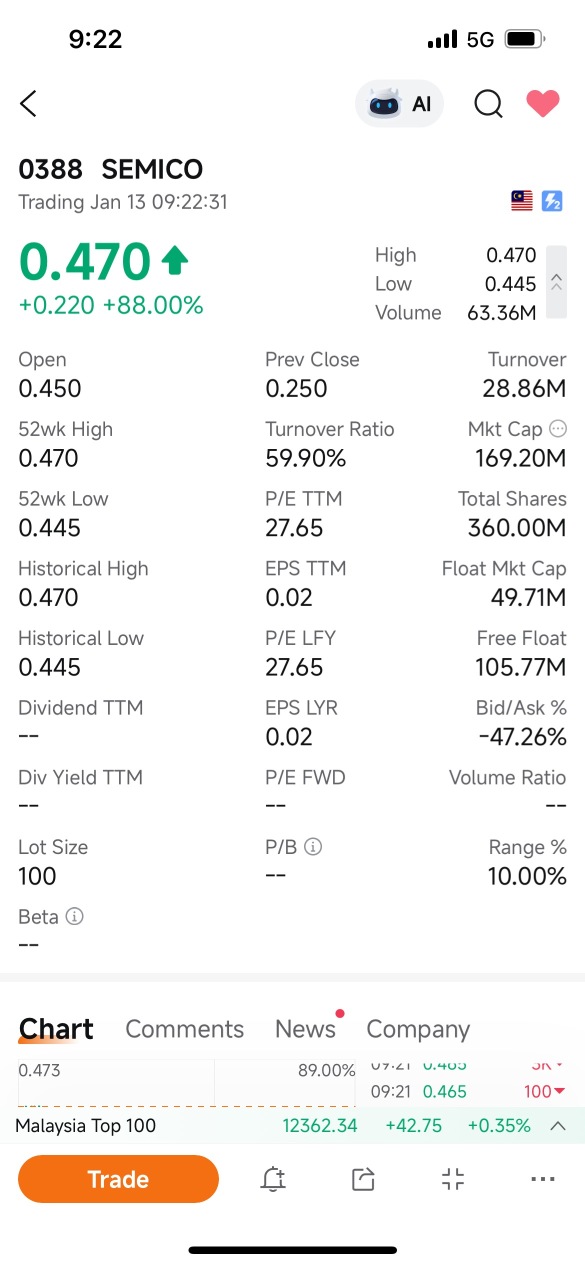Collapse the quote details panel chevron

coord(557,283)
